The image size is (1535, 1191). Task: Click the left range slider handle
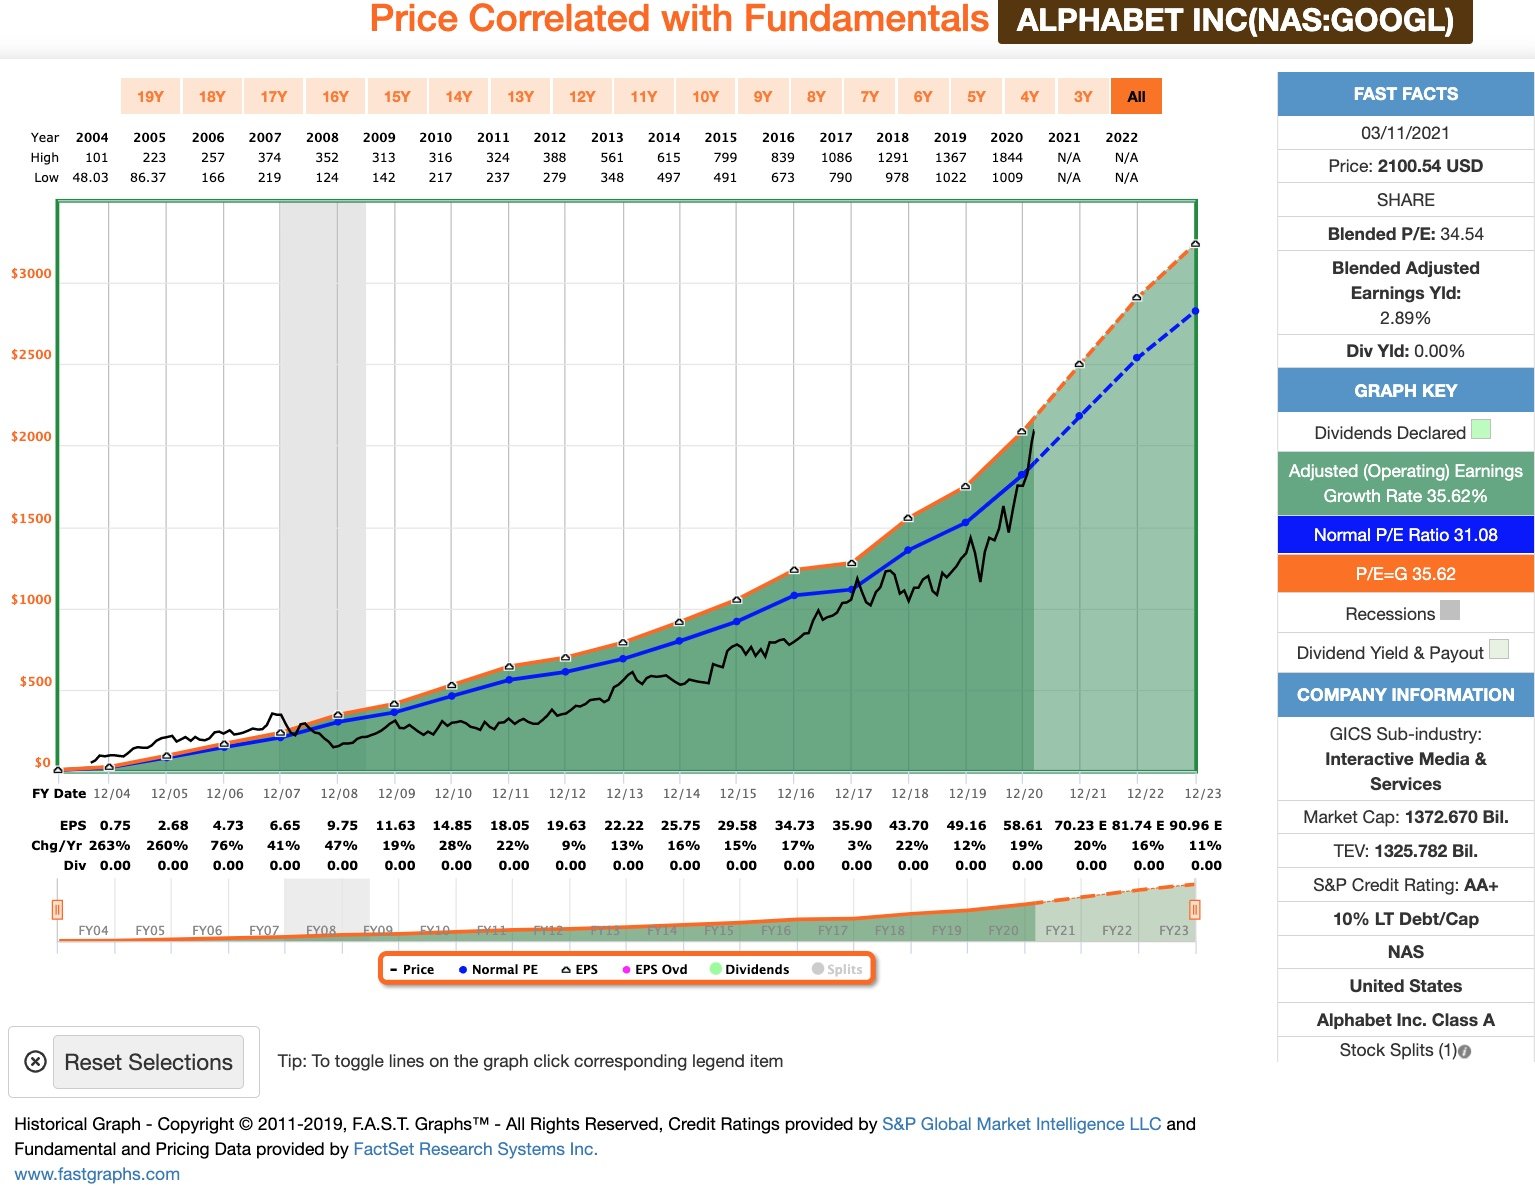(x=58, y=909)
